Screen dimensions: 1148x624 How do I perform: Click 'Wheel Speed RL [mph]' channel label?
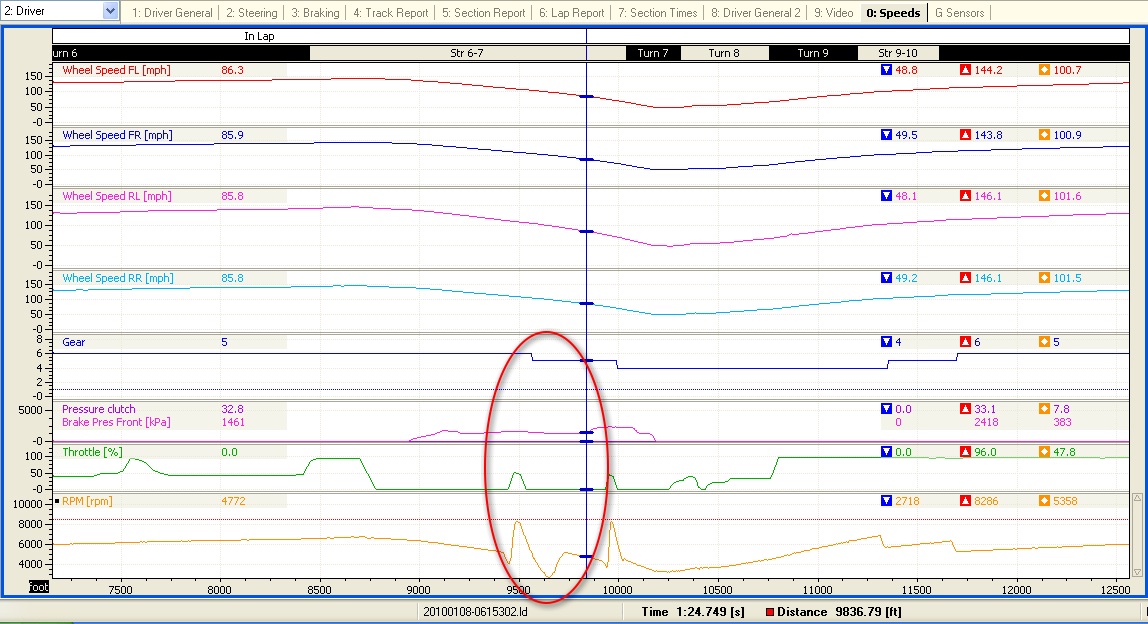(116, 196)
